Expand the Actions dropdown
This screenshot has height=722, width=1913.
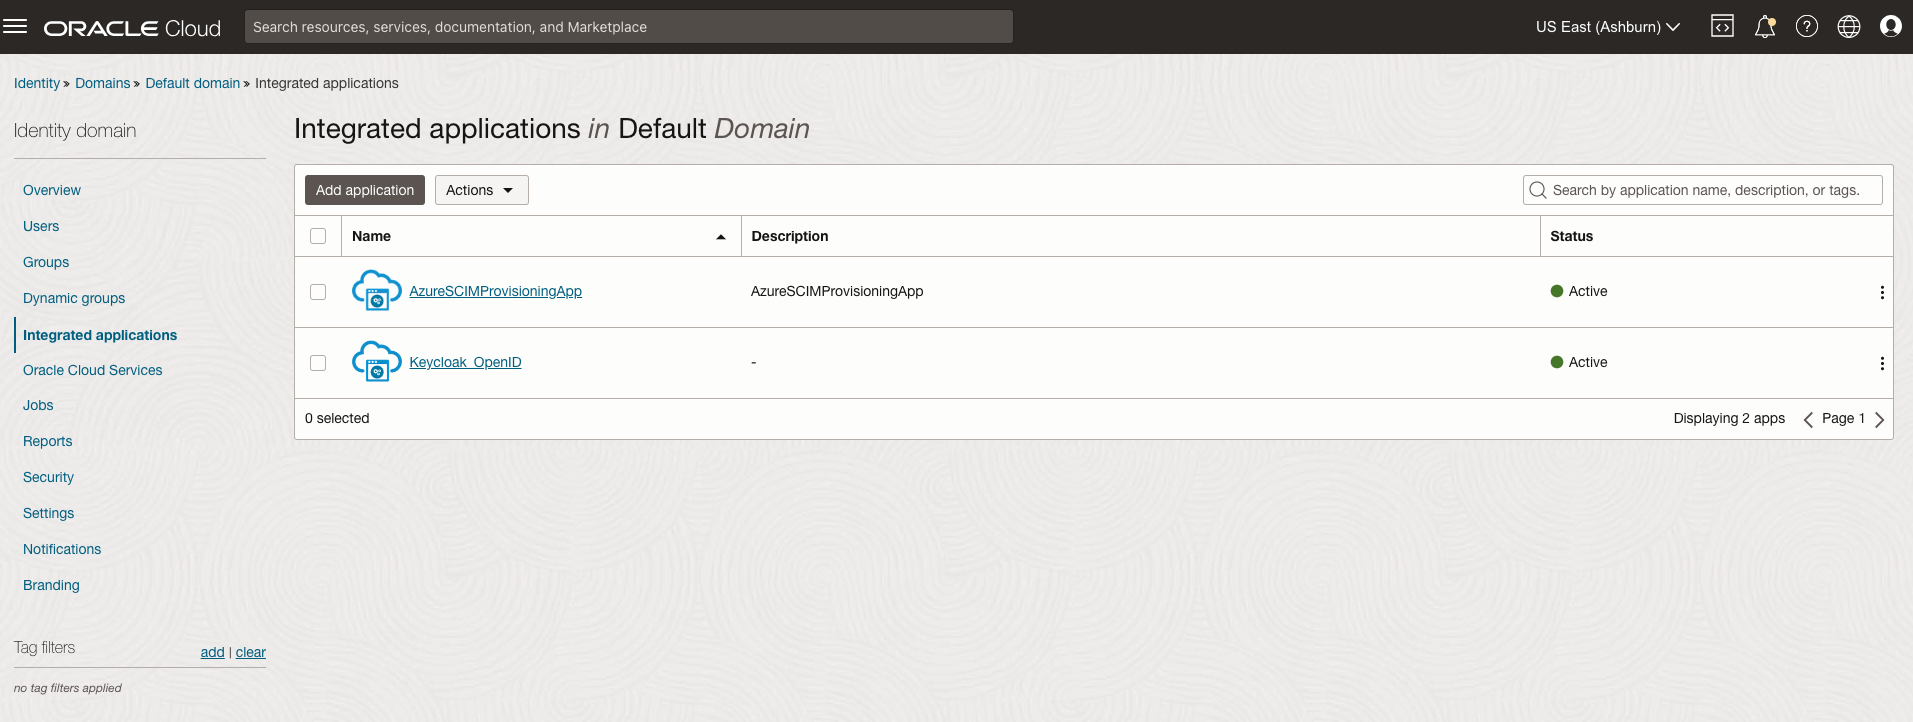pos(481,190)
